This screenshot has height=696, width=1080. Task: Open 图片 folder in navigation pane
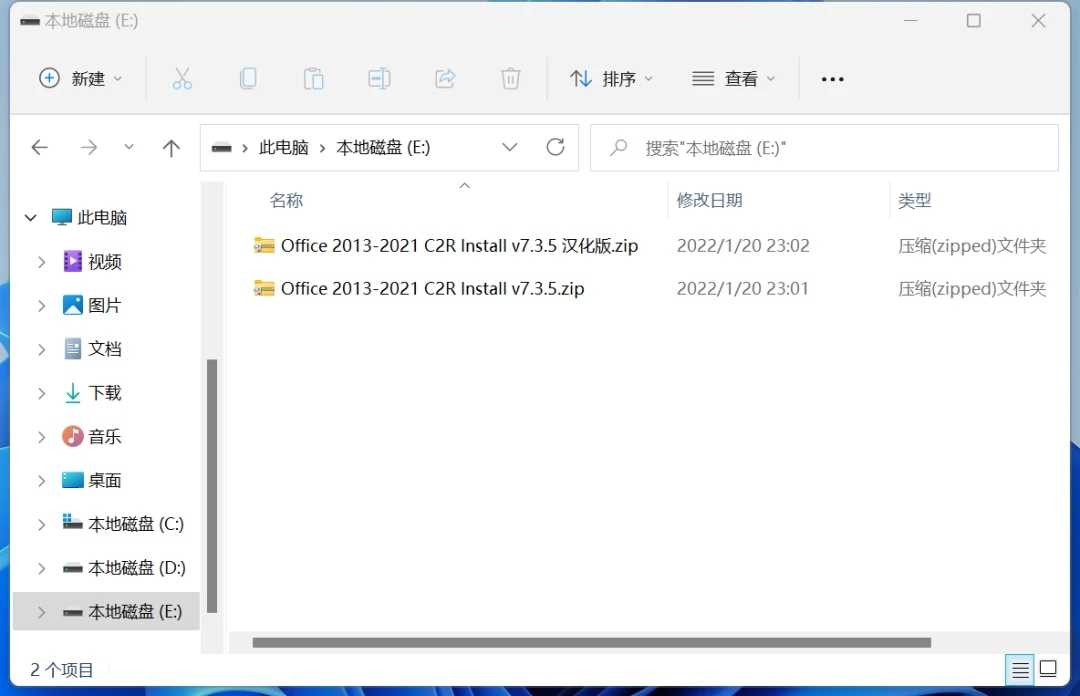coord(105,305)
